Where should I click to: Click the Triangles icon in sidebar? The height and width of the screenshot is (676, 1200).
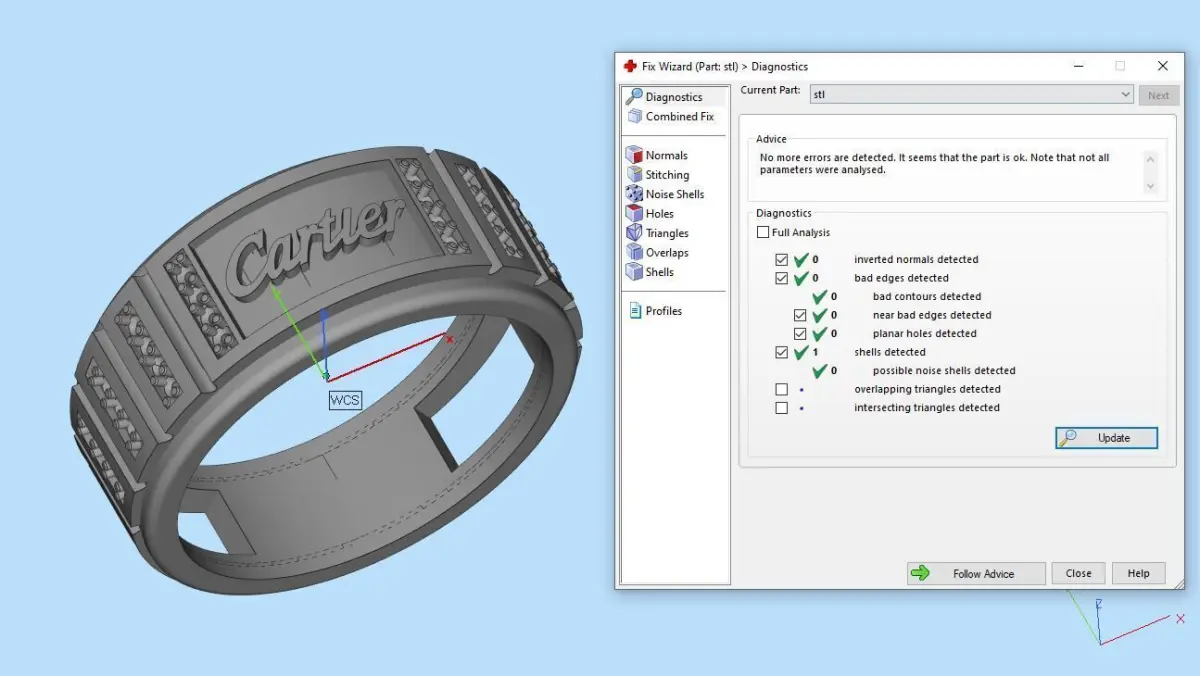click(634, 233)
